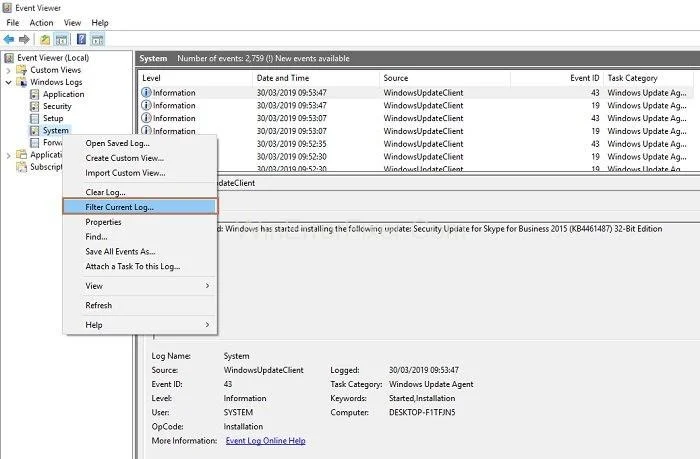Screen dimensions: 700x459
Task: Select Clear Log in the context menu
Action: pyautogui.click(x=106, y=192)
